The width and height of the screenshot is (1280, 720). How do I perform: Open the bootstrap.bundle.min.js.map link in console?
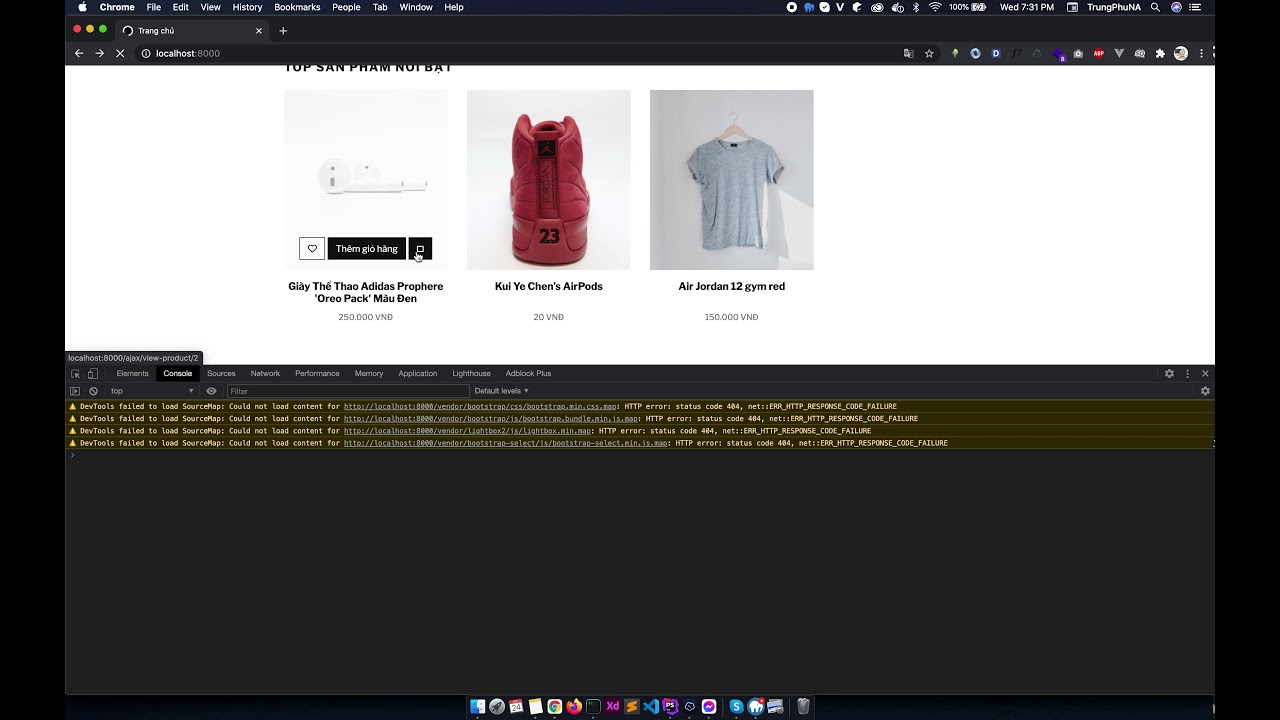[491, 419]
